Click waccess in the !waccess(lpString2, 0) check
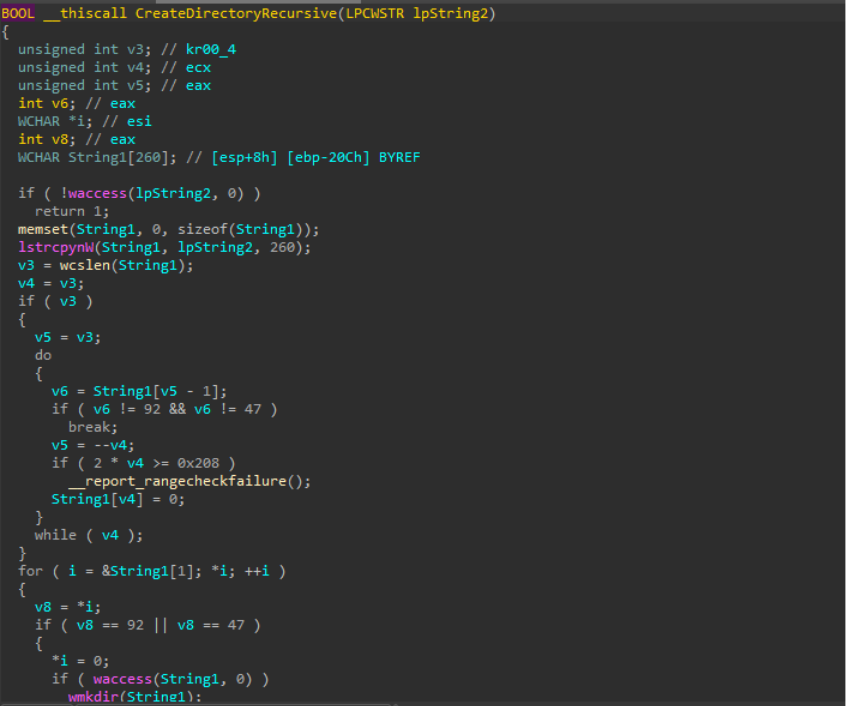Image resolution: width=846 pixels, height=706 pixels. pyautogui.click(x=97, y=193)
